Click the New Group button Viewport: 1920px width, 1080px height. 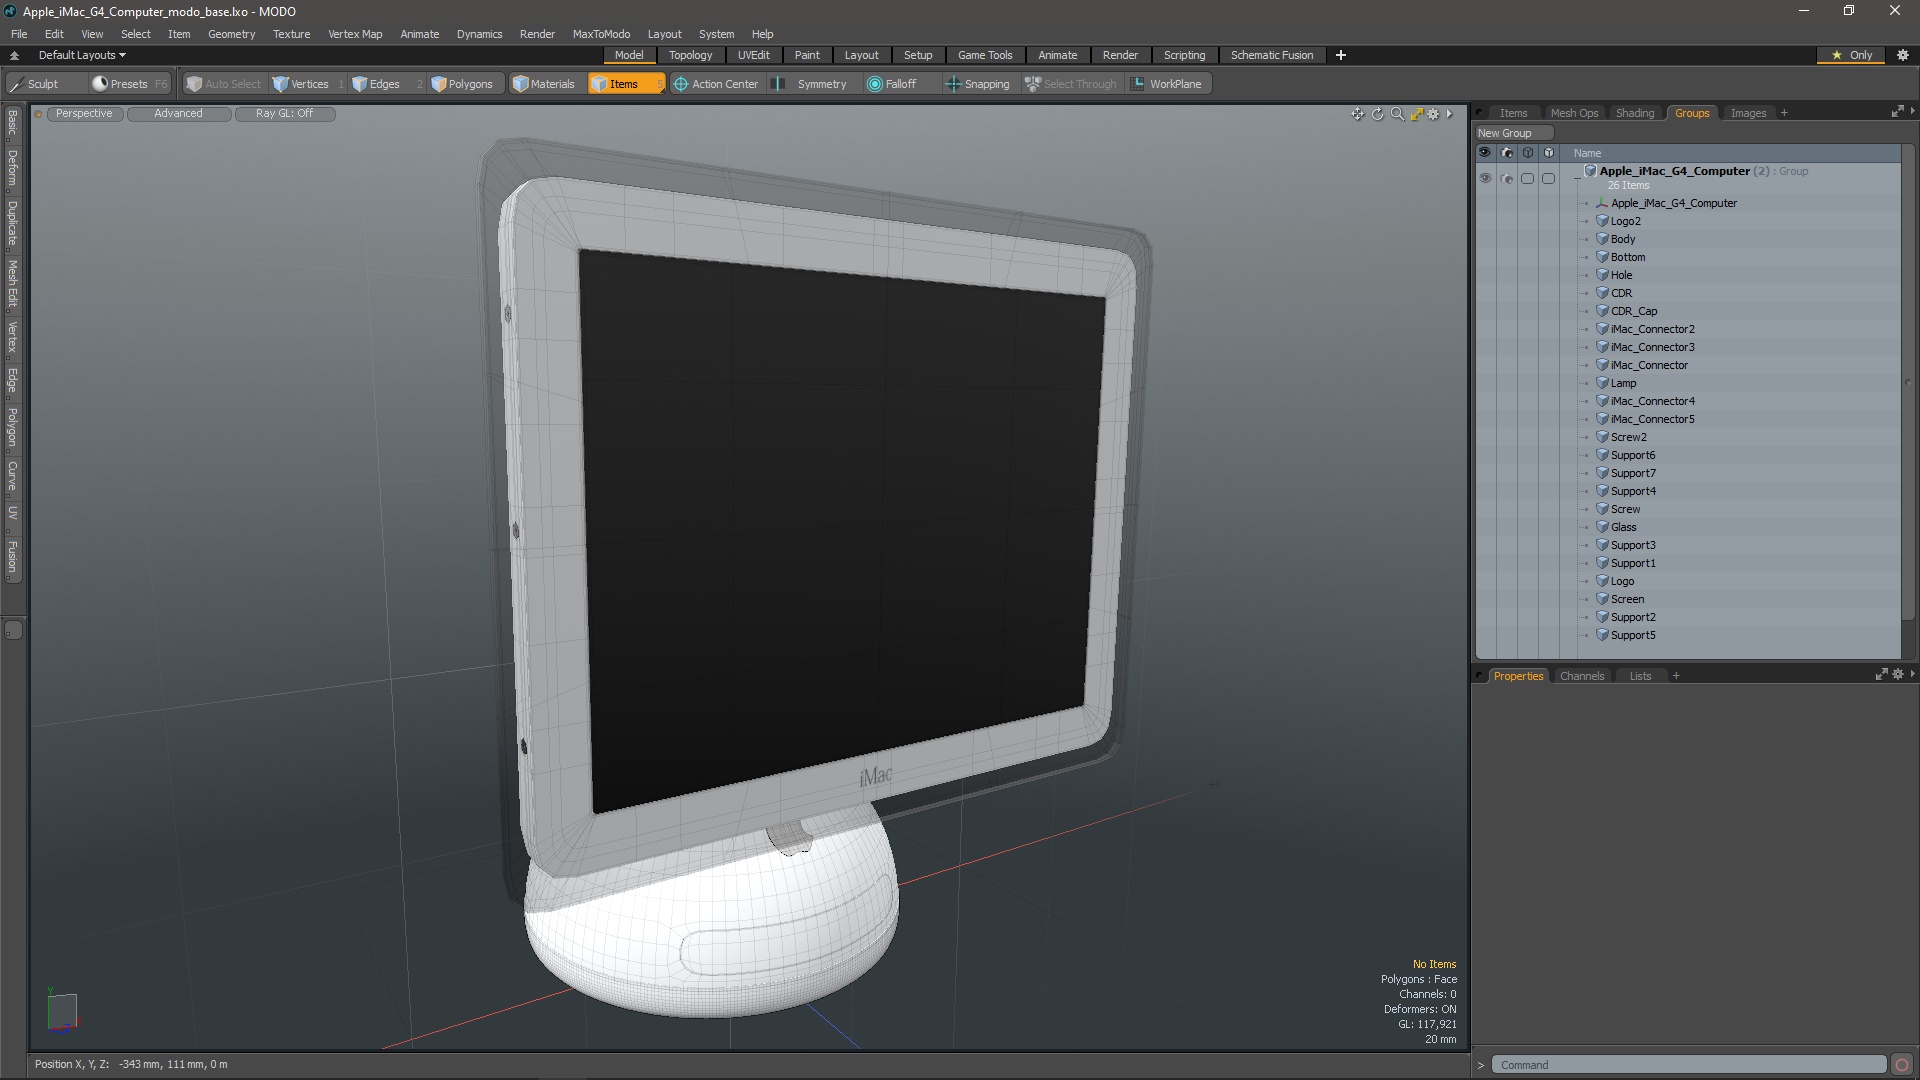[x=1513, y=133]
